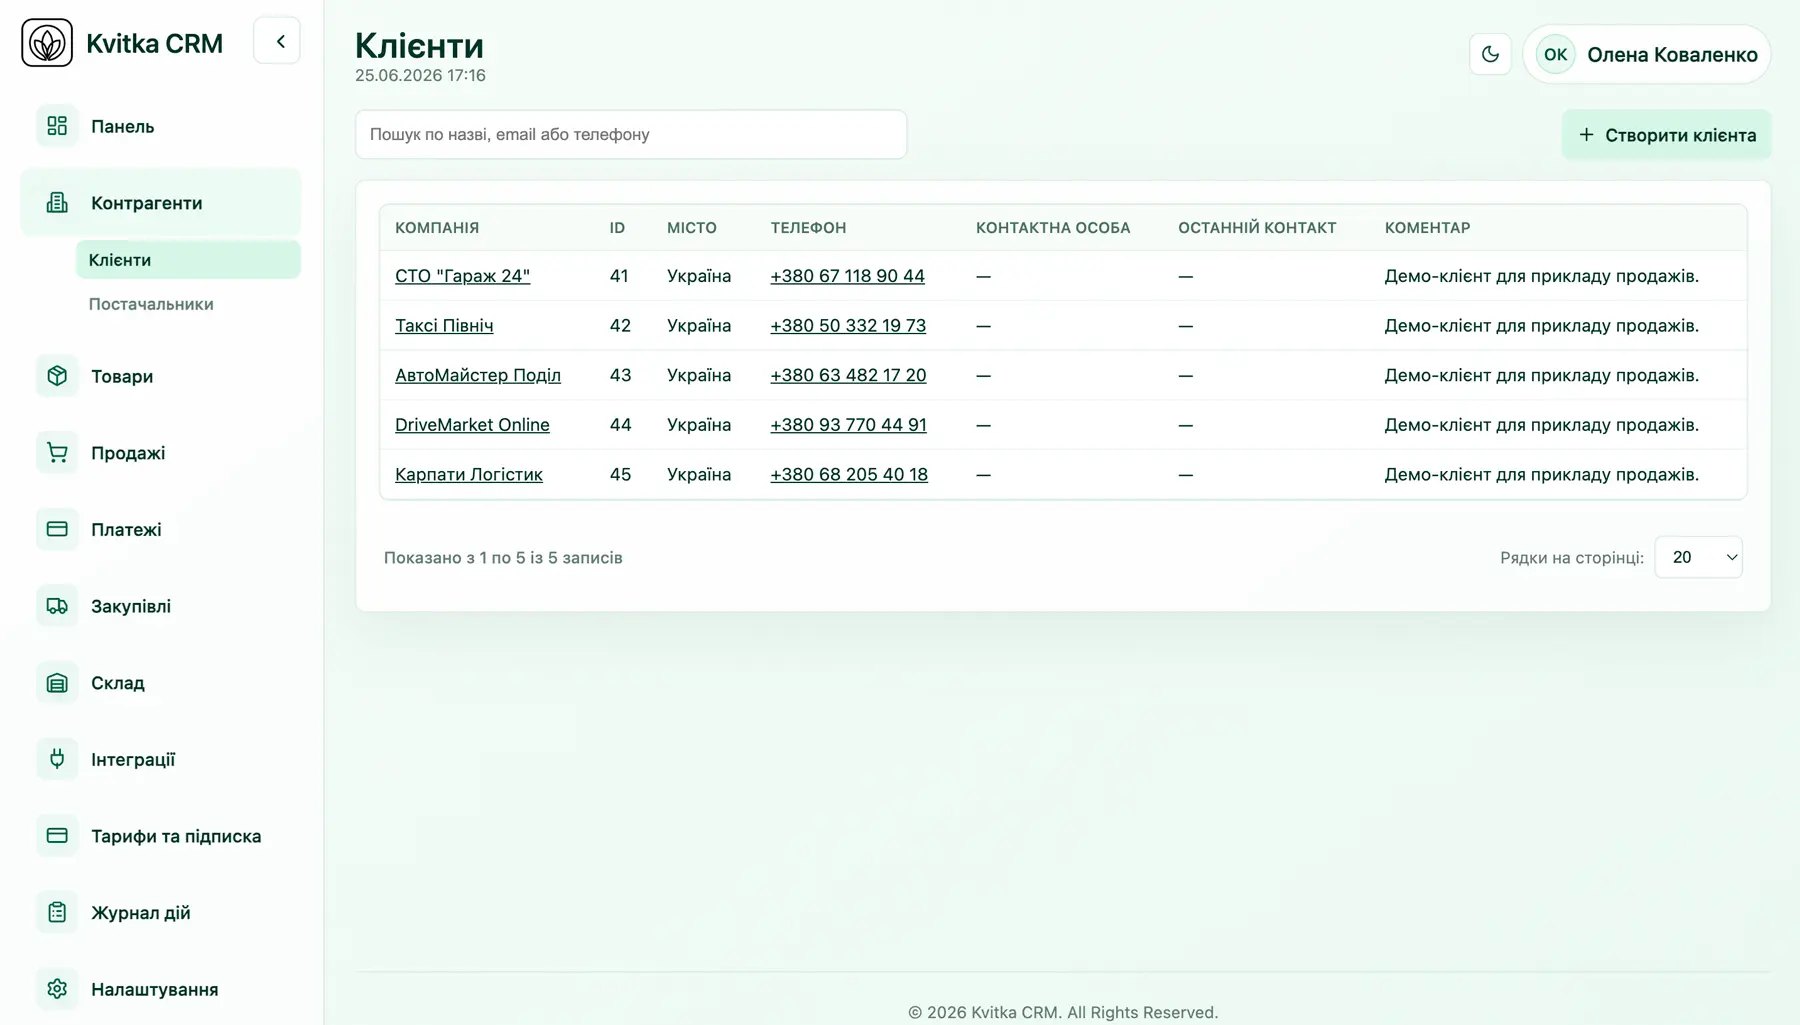Image resolution: width=1800 pixels, height=1025 pixels.
Task: Click the Закупівлі truck icon
Action: (57, 606)
